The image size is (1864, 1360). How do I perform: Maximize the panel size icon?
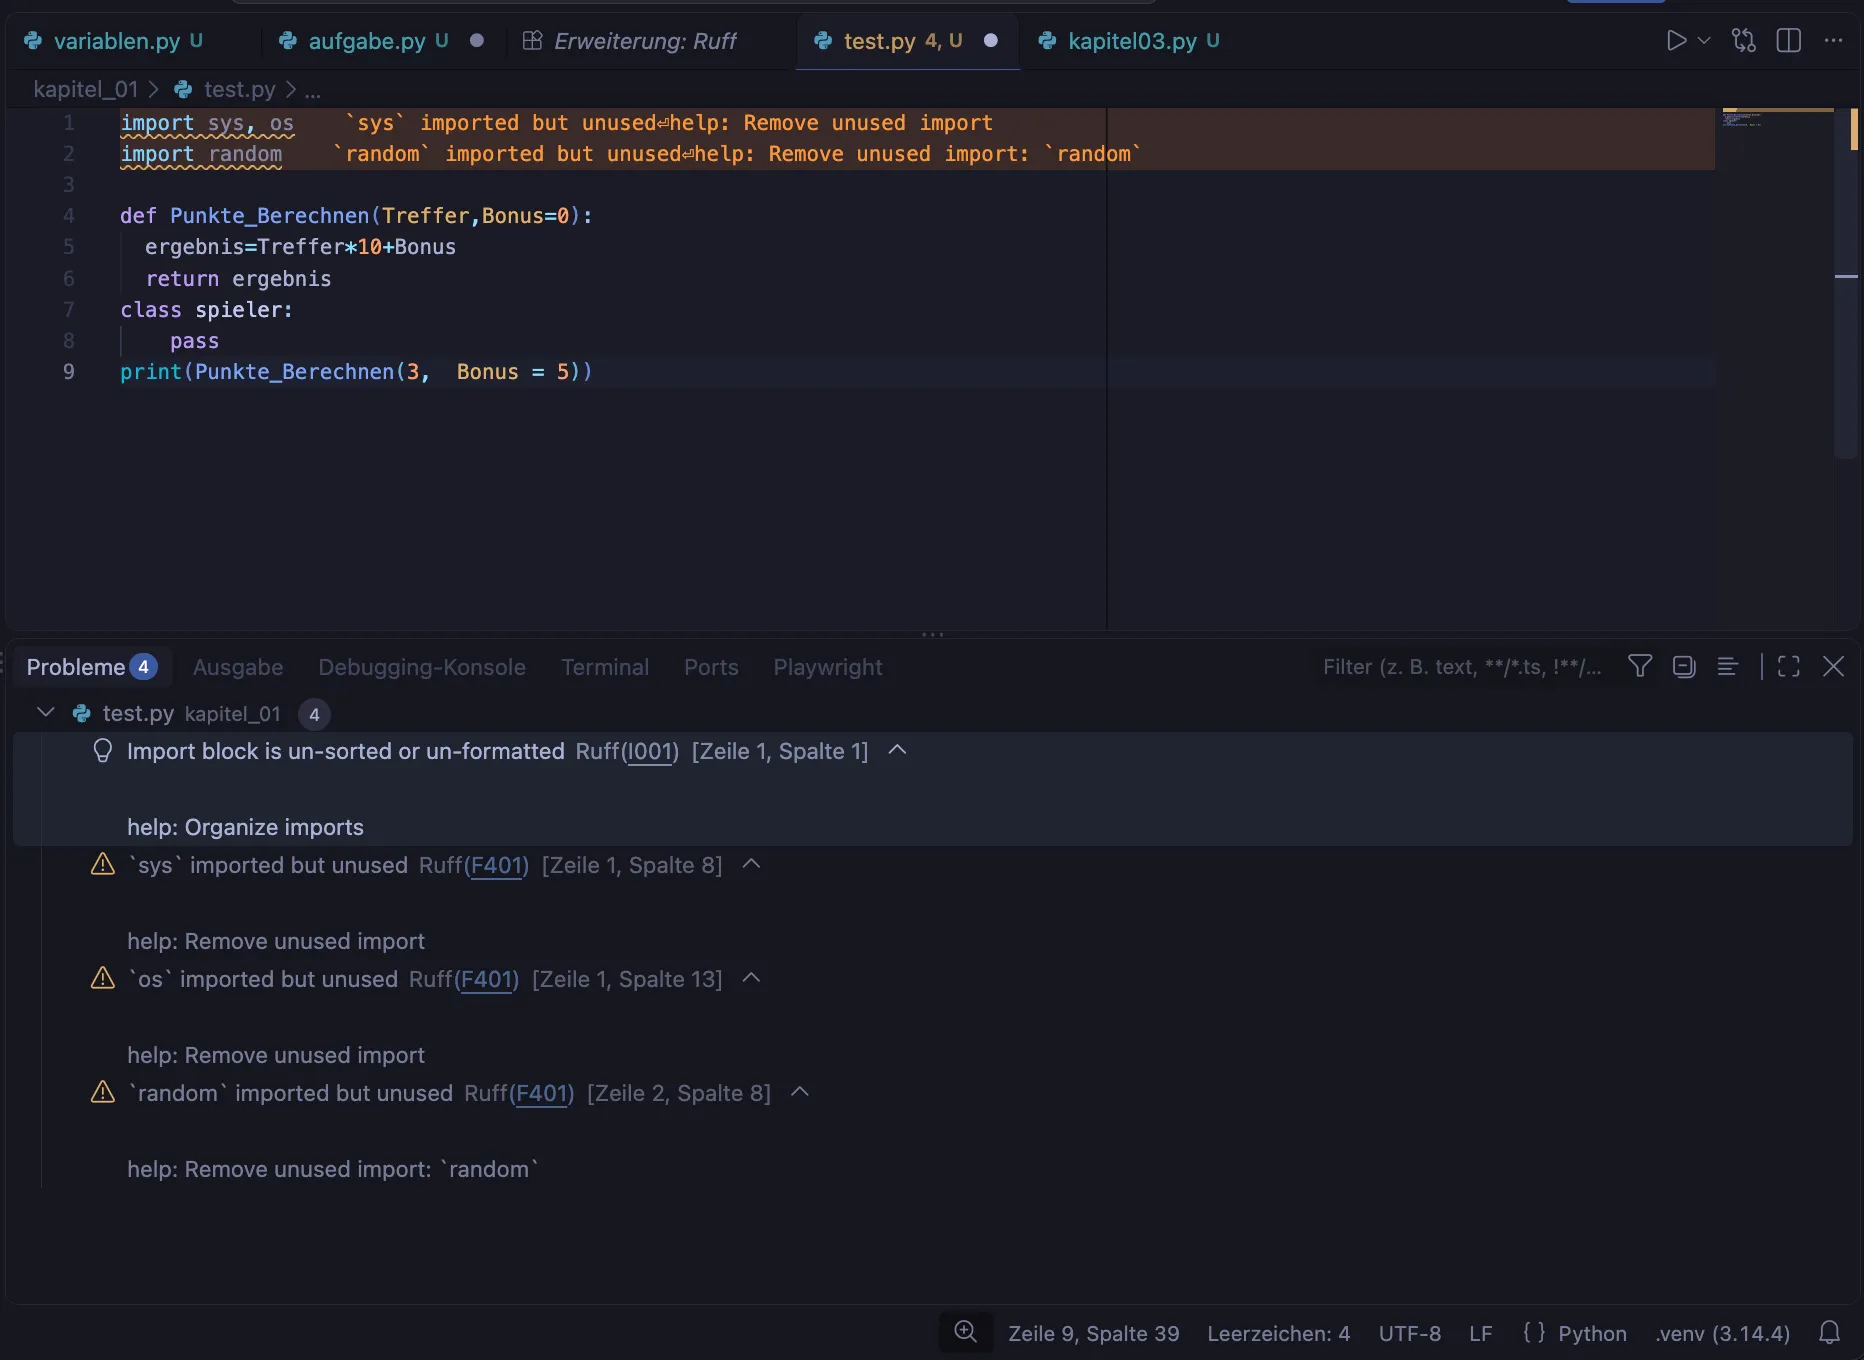pyautogui.click(x=1789, y=666)
